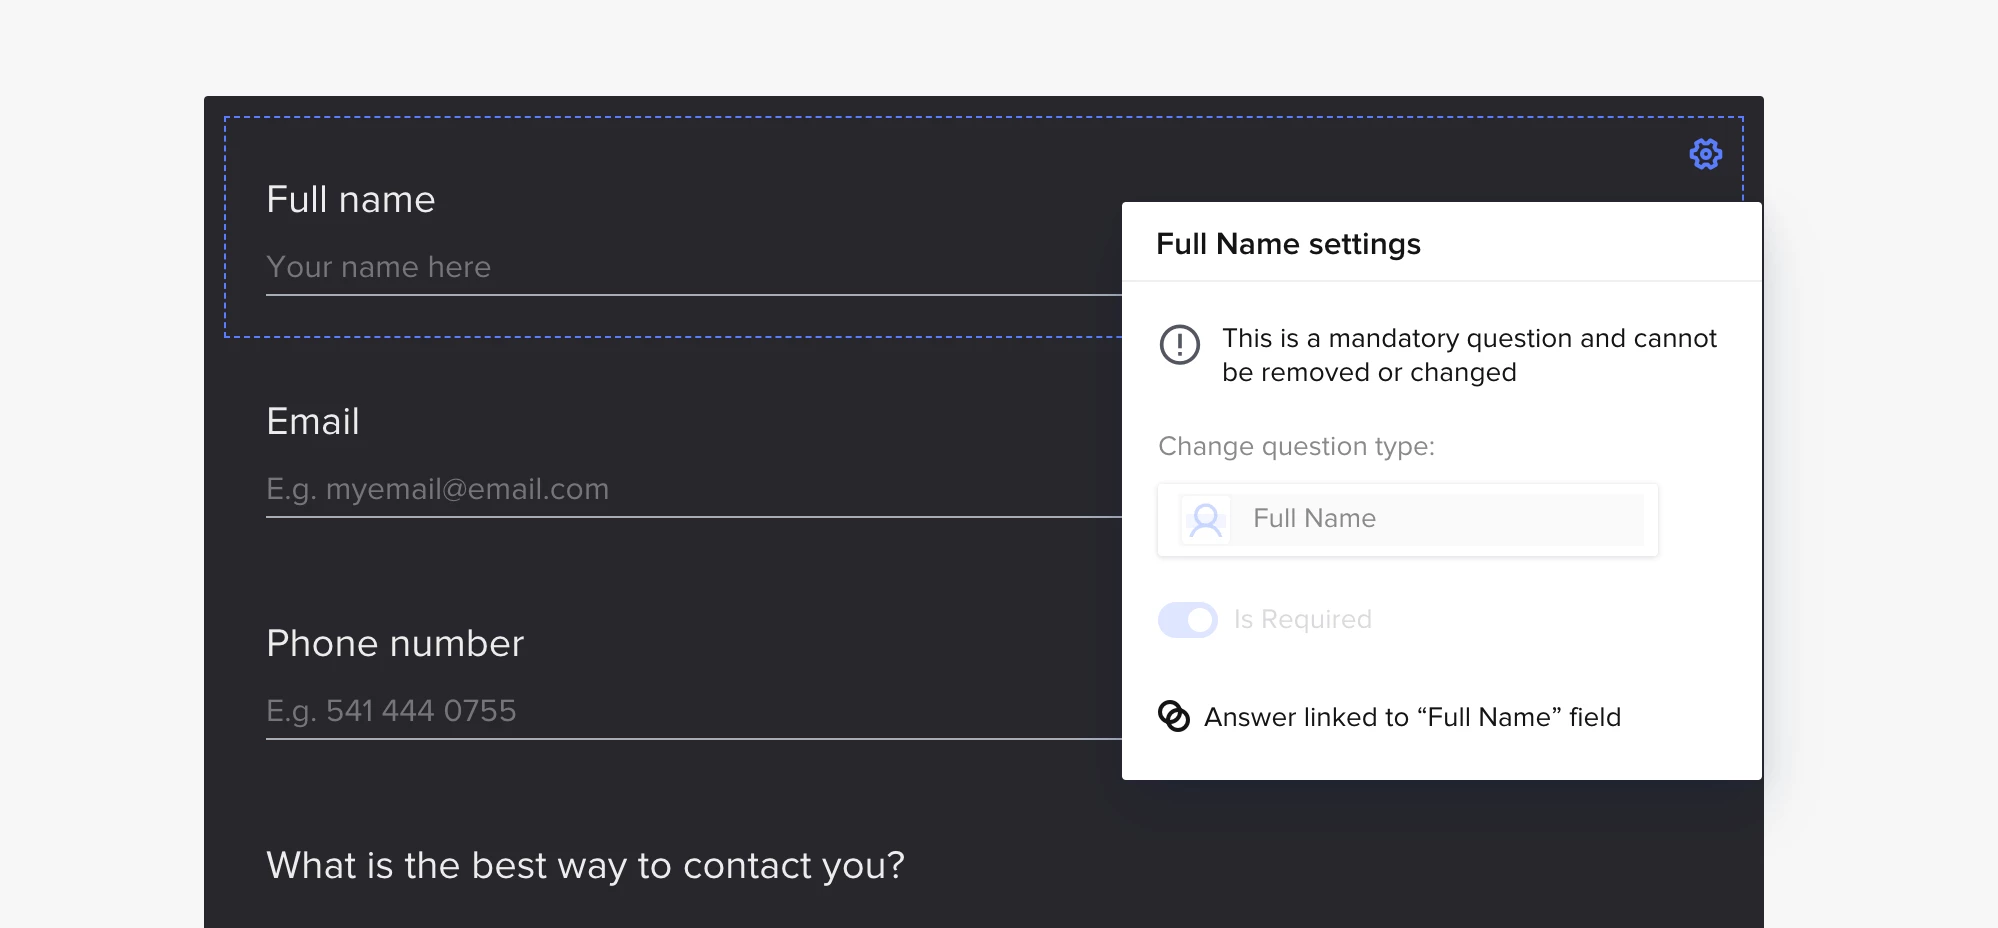The width and height of the screenshot is (1998, 928).
Task: Toggle the Is Required switch
Action: pos(1187,620)
